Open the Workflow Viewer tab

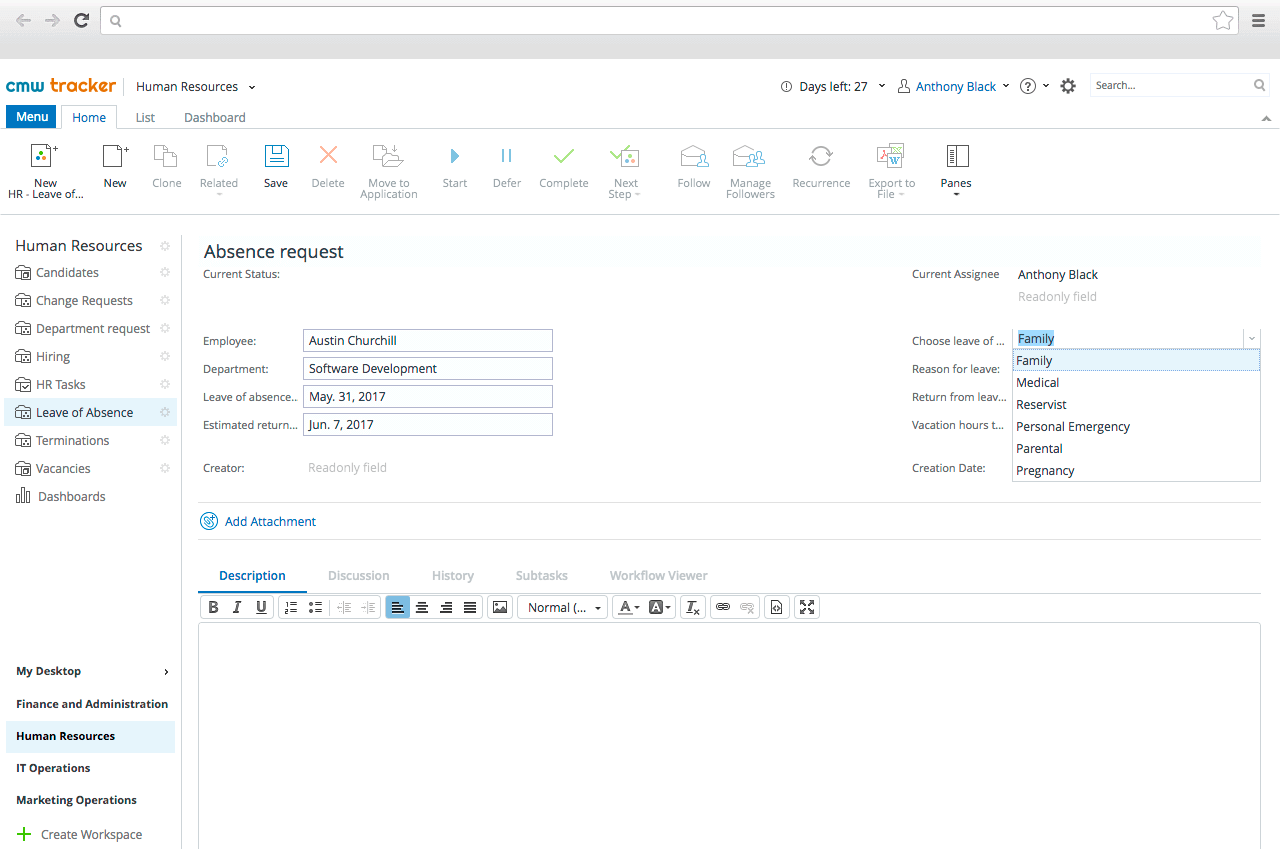(x=658, y=576)
